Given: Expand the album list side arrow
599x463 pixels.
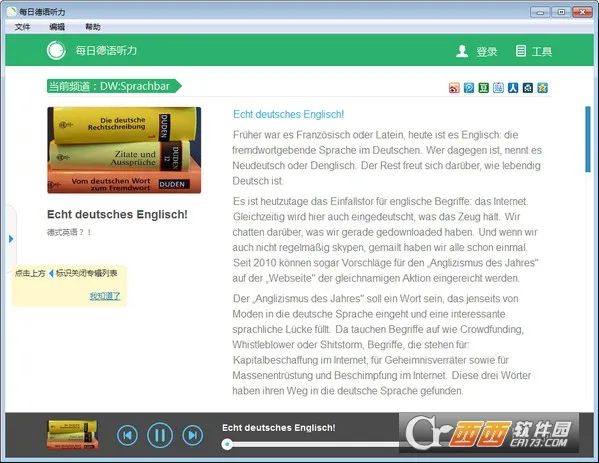Looking at the screenshot, I should click(11, 239).
